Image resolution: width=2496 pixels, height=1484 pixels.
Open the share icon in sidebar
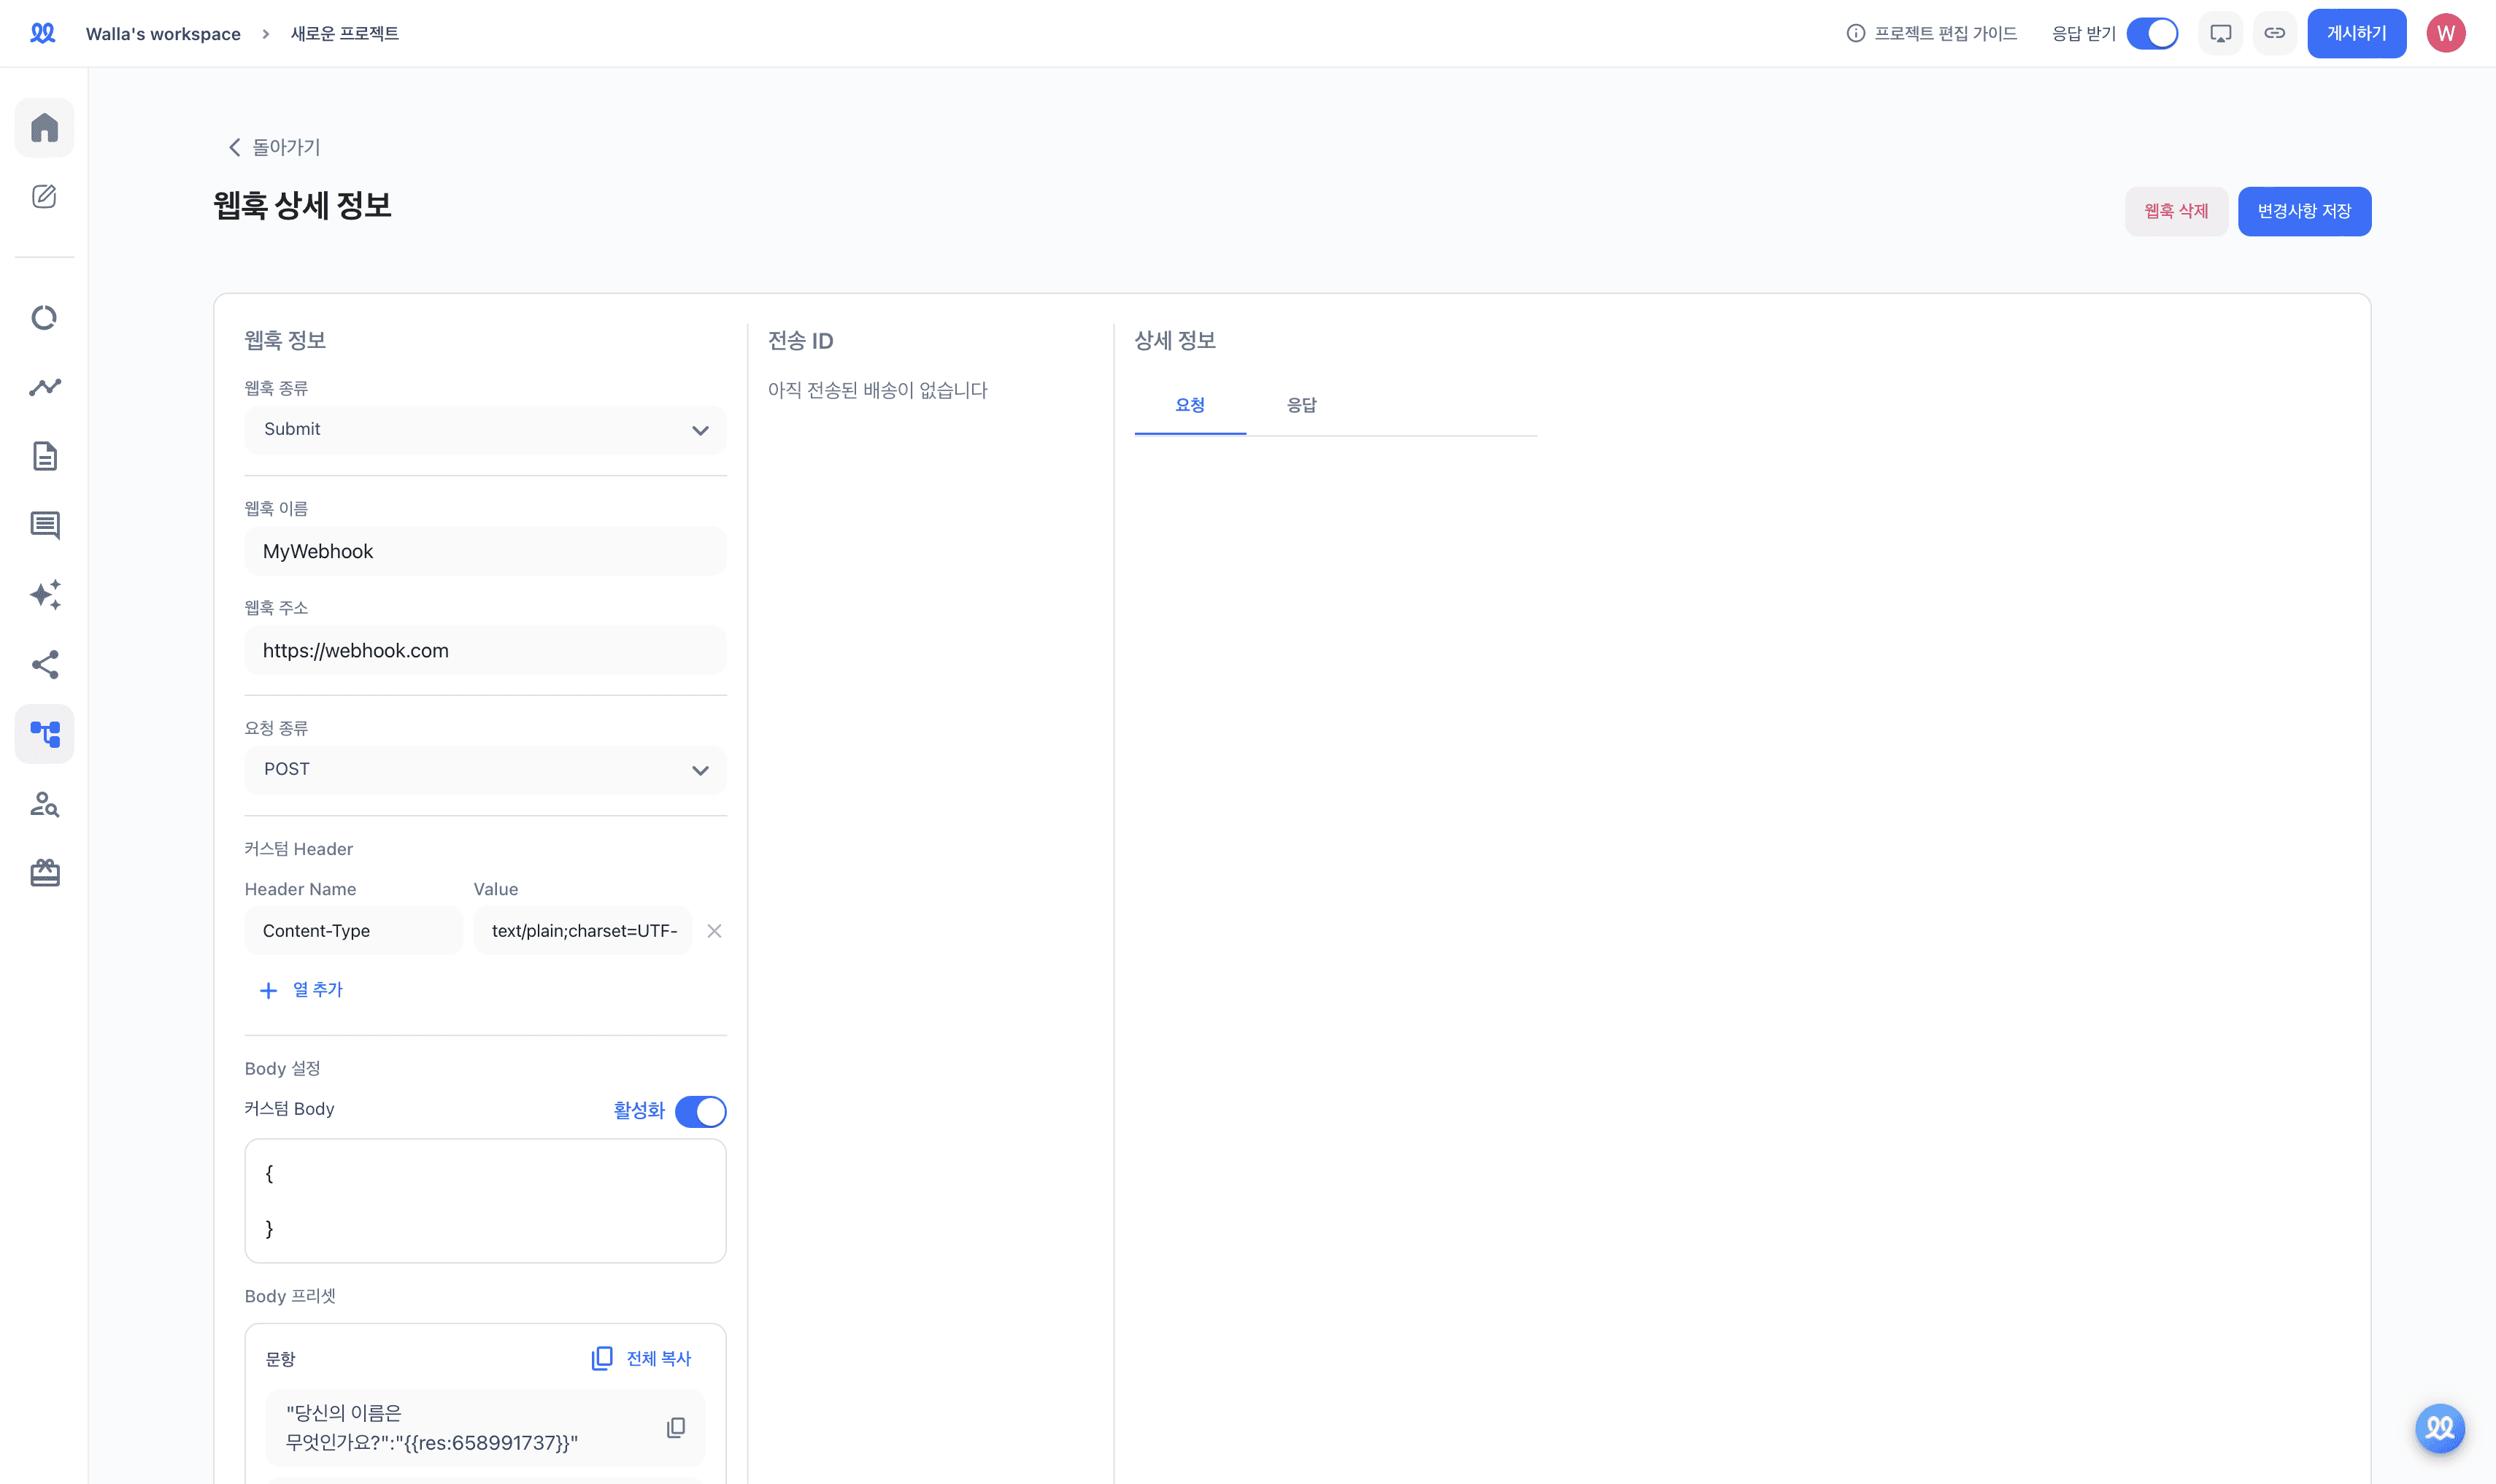(44, 665)
